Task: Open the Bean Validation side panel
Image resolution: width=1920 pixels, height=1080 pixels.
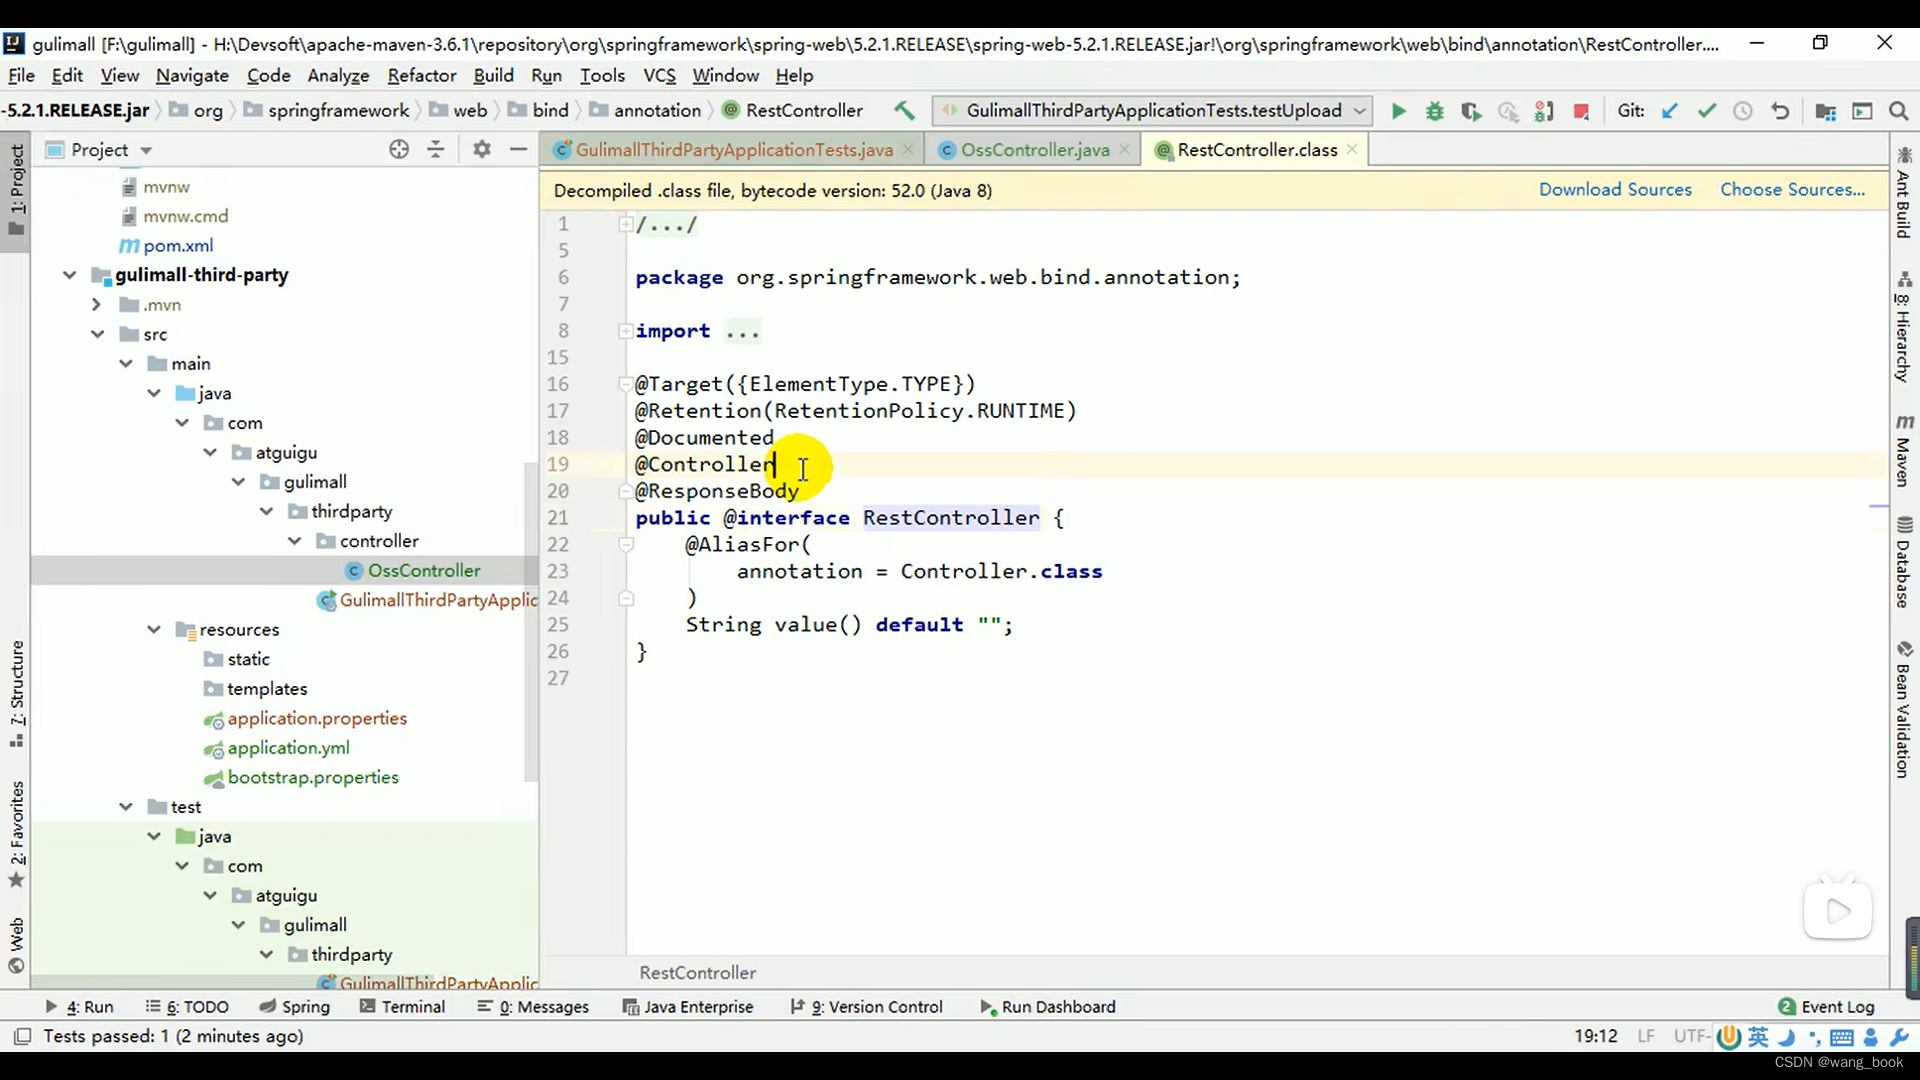Action: 1904,710
